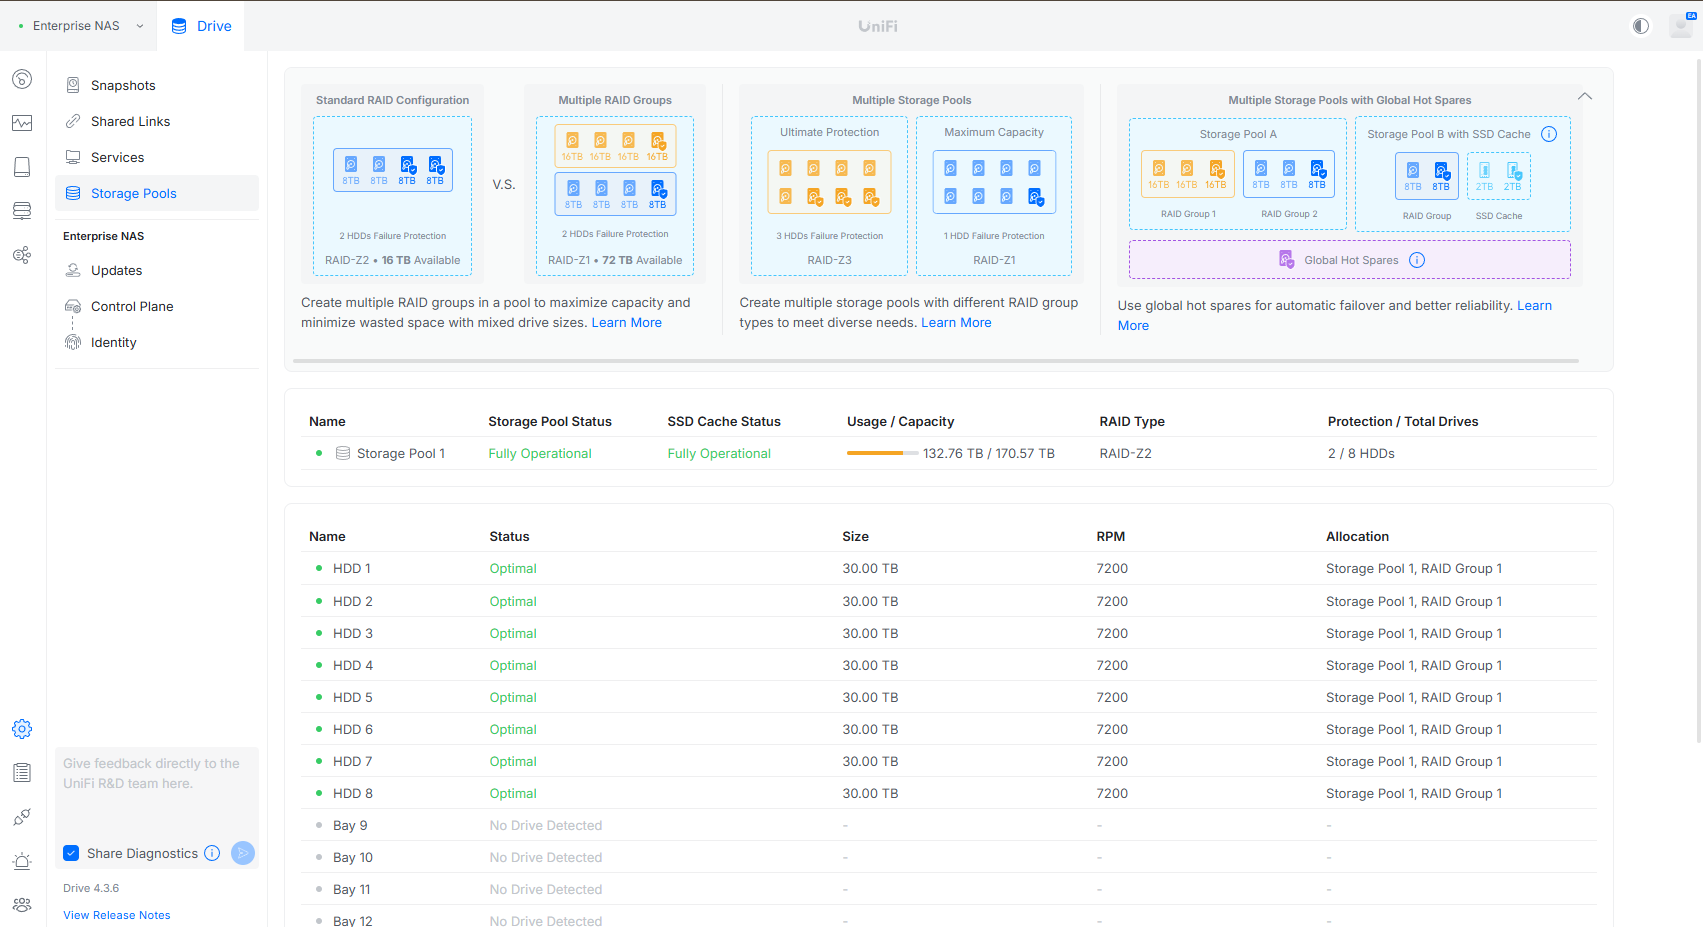Viewport: 1703px width, 927px height.
Task: Collapse the RAID info banner chevron
Action: click(x=1585, y=97)
